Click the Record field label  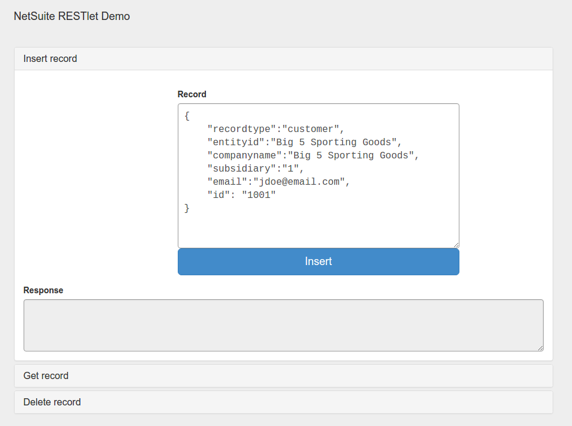(192, 94)
